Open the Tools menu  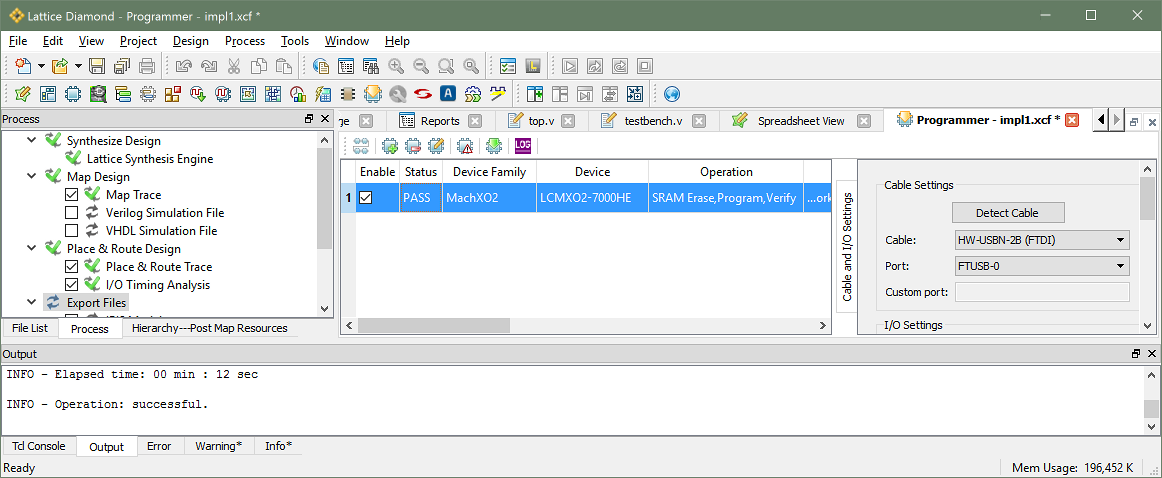(294, 41)
